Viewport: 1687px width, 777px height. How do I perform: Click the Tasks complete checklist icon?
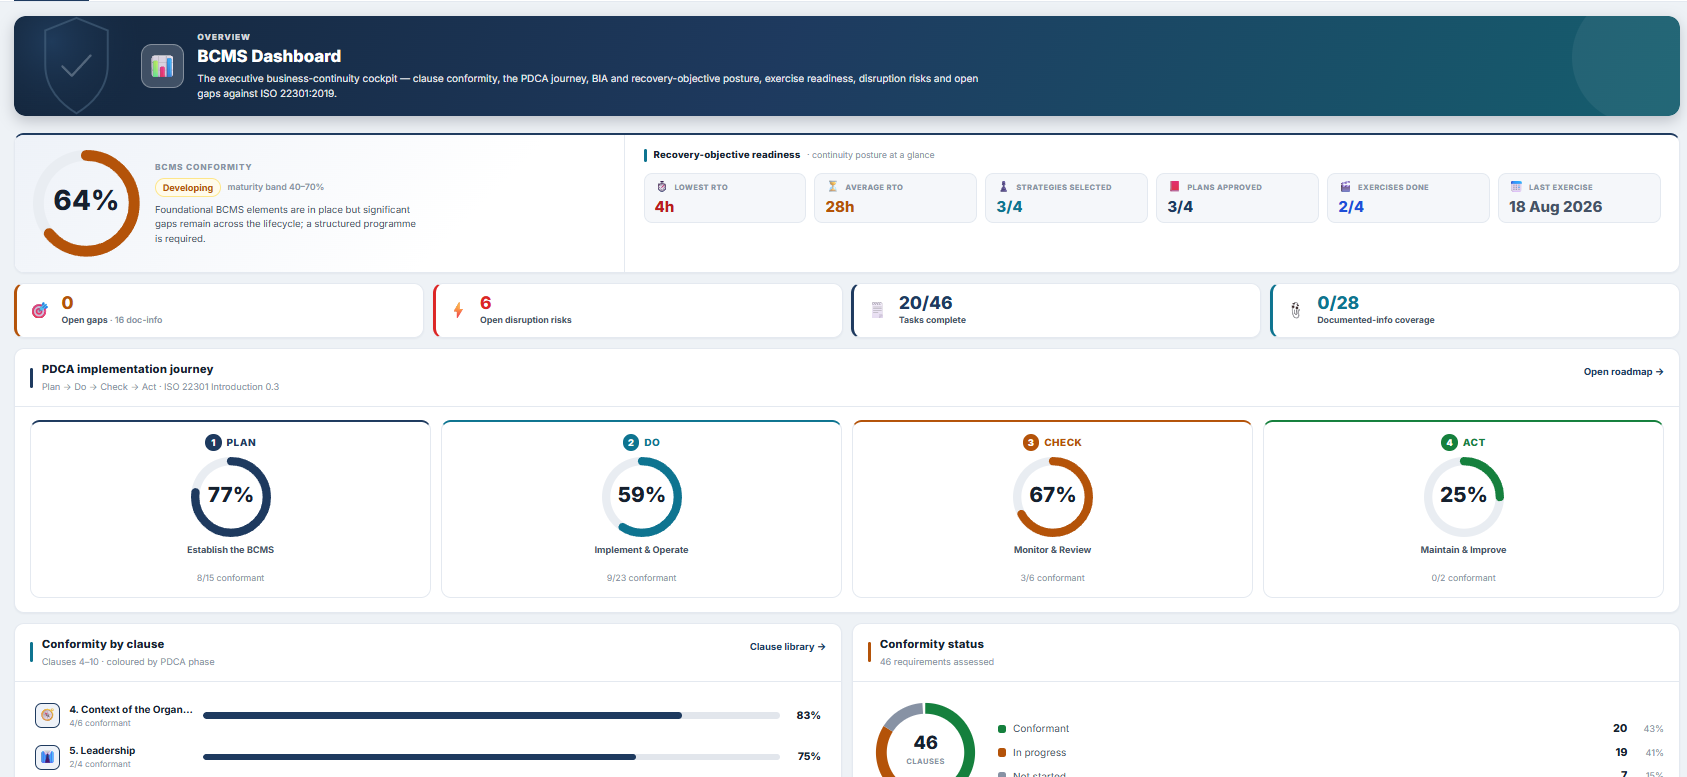click(877, 311)
